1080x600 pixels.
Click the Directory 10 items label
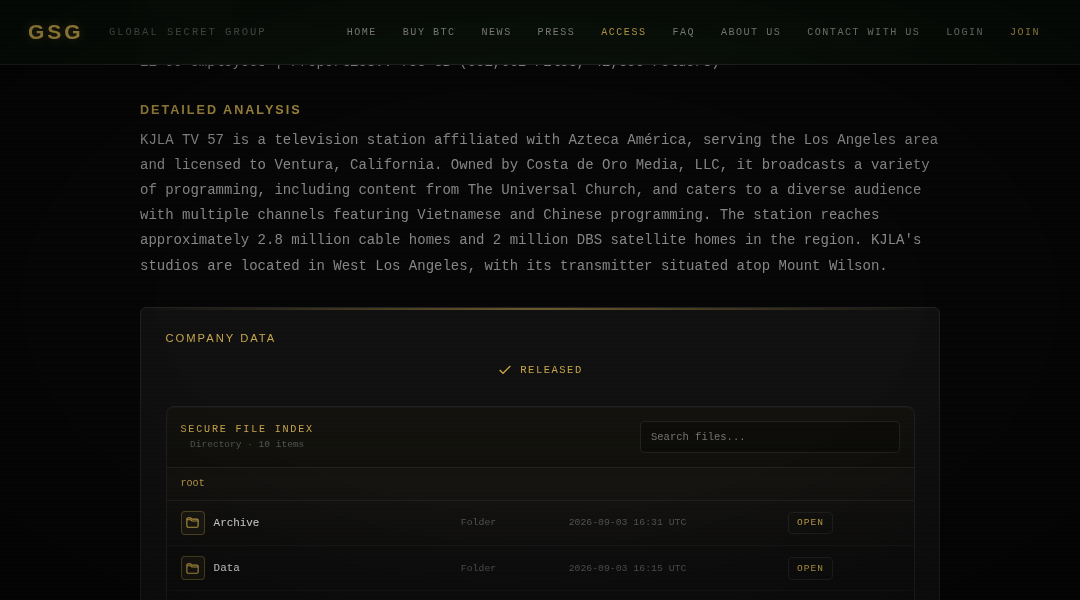click(x=247, y=444)
